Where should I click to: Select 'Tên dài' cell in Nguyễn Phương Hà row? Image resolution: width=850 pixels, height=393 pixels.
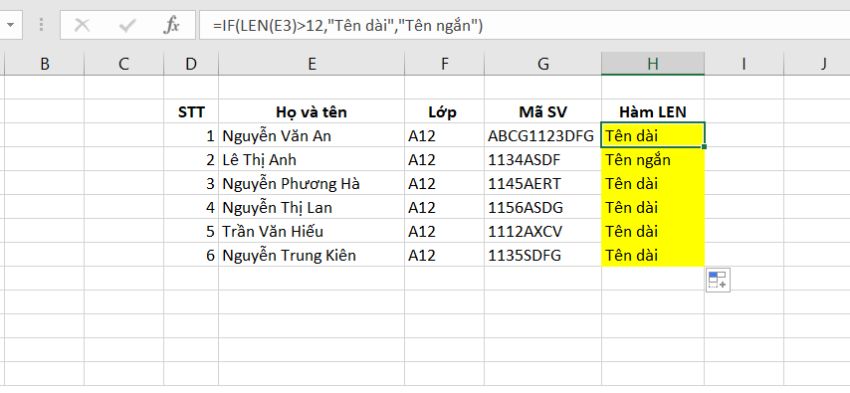(x=653, y=183)
